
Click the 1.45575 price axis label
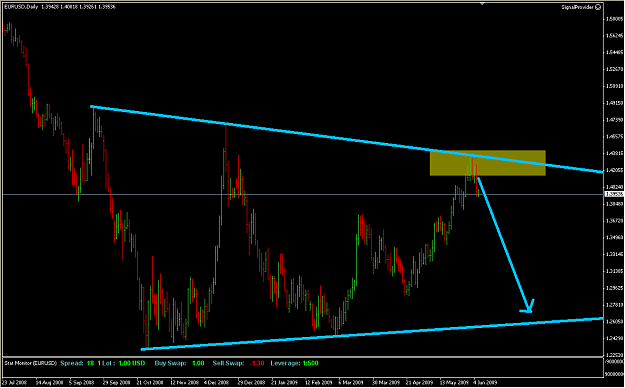(x=613, y=136)
